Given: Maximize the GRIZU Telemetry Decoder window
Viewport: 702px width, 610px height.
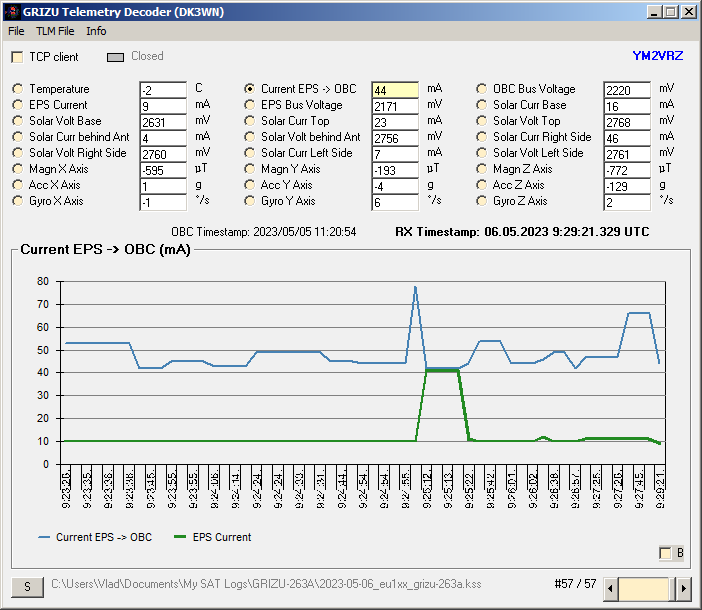Looking at the screenshot, I should (x=670, y=12).
